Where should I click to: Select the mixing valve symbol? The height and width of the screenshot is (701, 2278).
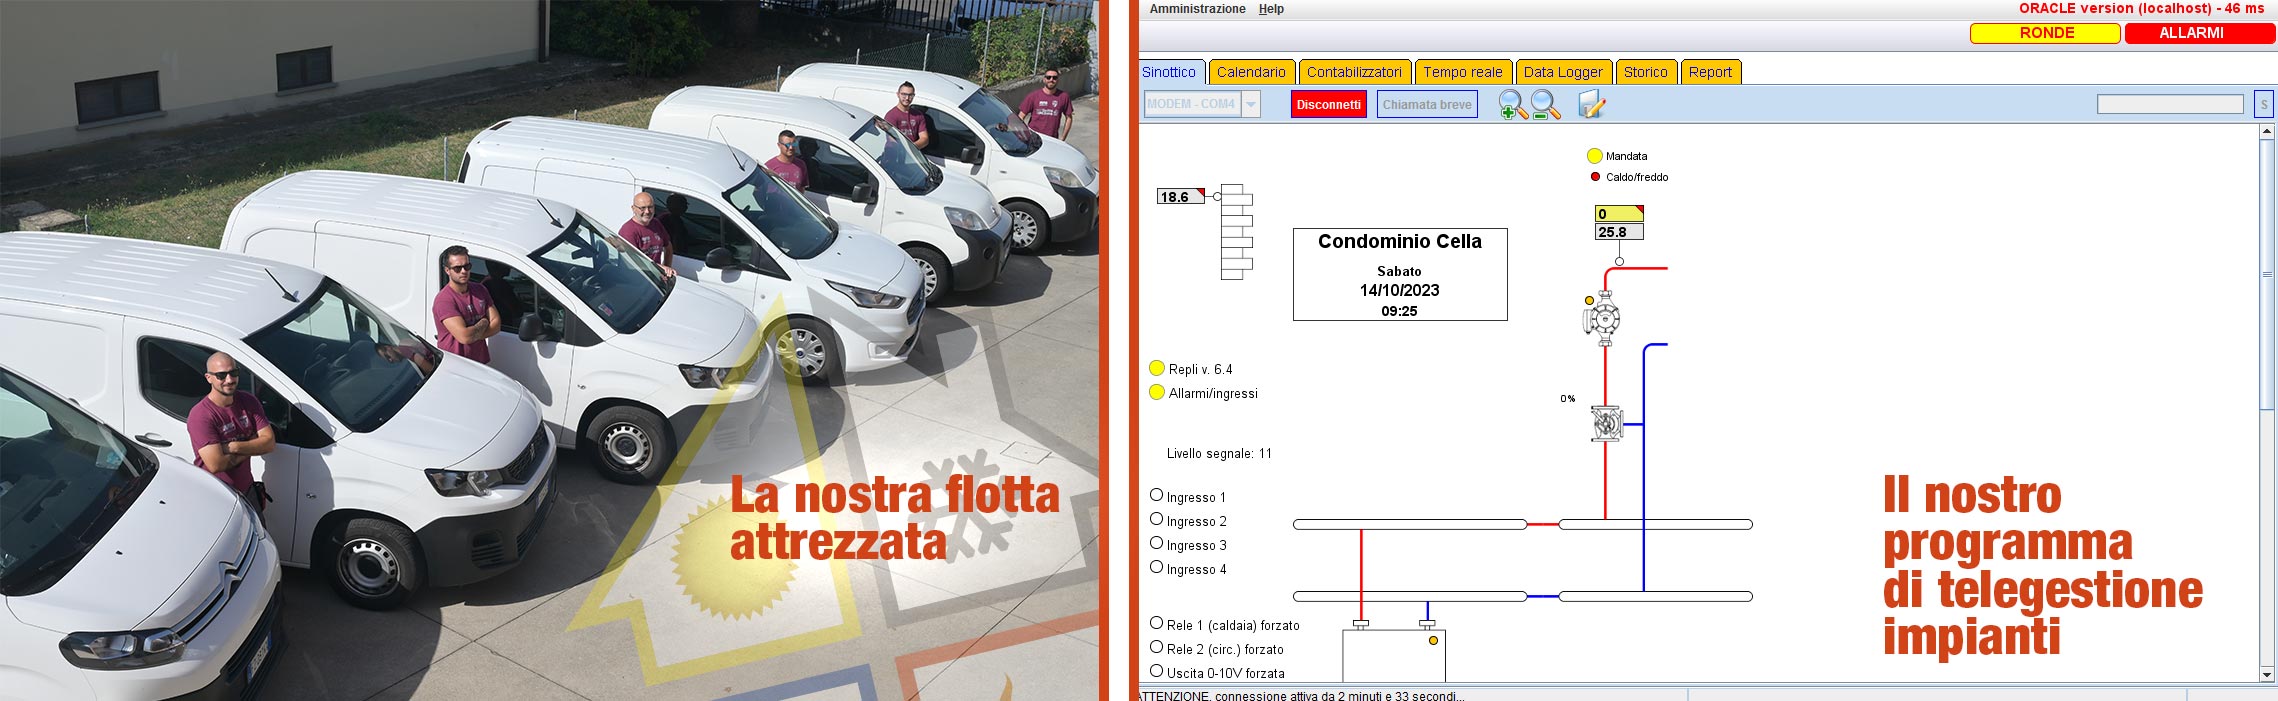point(1606,424)
